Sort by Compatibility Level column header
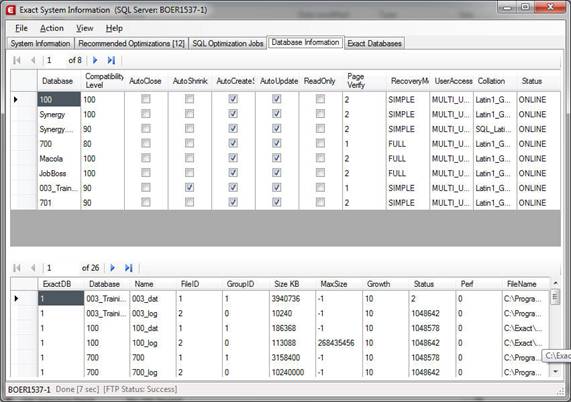The height and width of the screenshot is (402, 571). (x=102, y=81)
